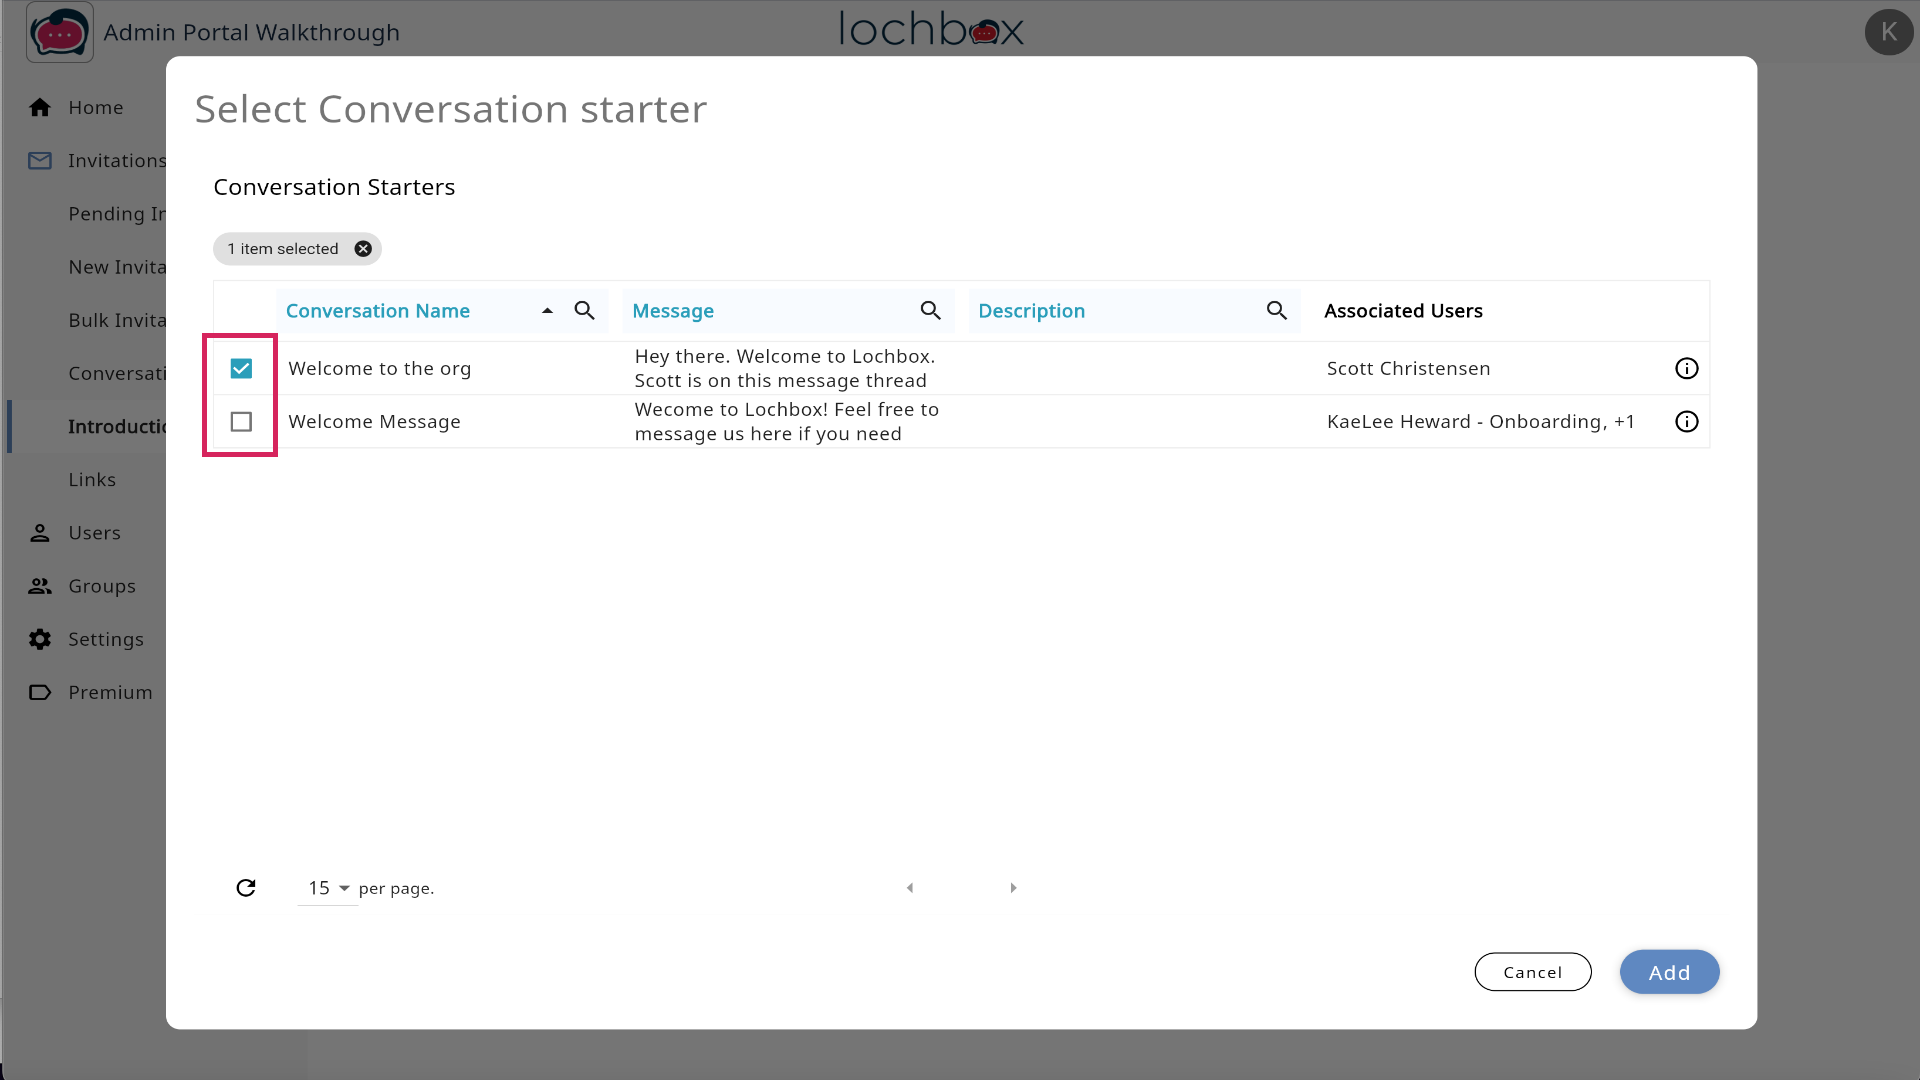This screenshot has width=1920, height=1080.
Task: Open Links in the sidebar
Action: 92,480
